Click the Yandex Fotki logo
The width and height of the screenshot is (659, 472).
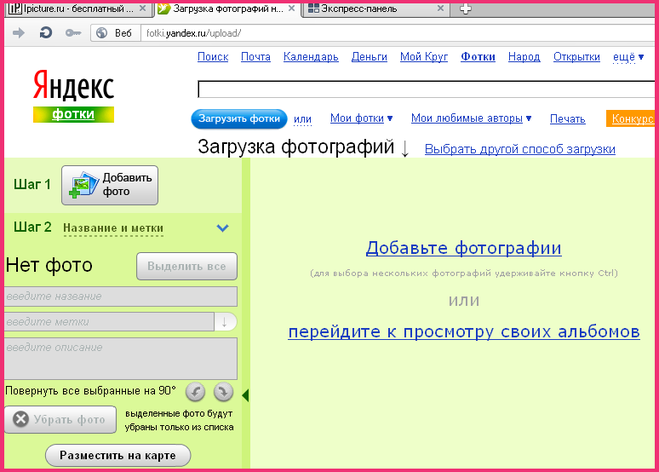[x=73, y=96]
